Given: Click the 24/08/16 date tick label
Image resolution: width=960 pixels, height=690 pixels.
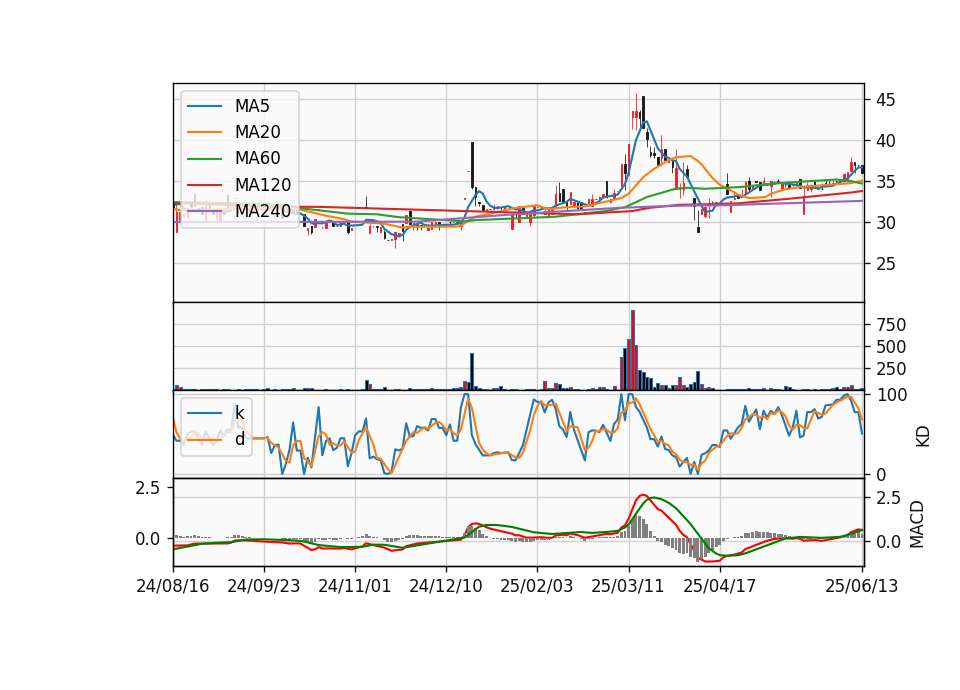Looking at the screenshot, I should 173,586.
